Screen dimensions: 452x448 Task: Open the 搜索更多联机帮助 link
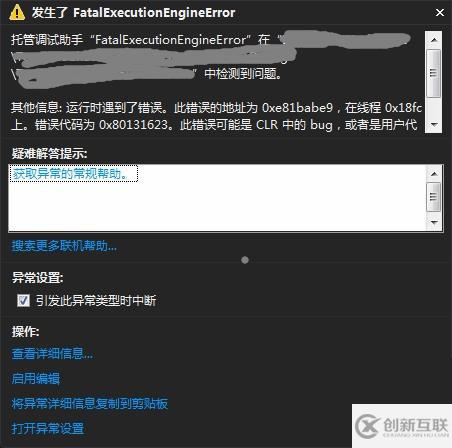[x=64, y=246]
